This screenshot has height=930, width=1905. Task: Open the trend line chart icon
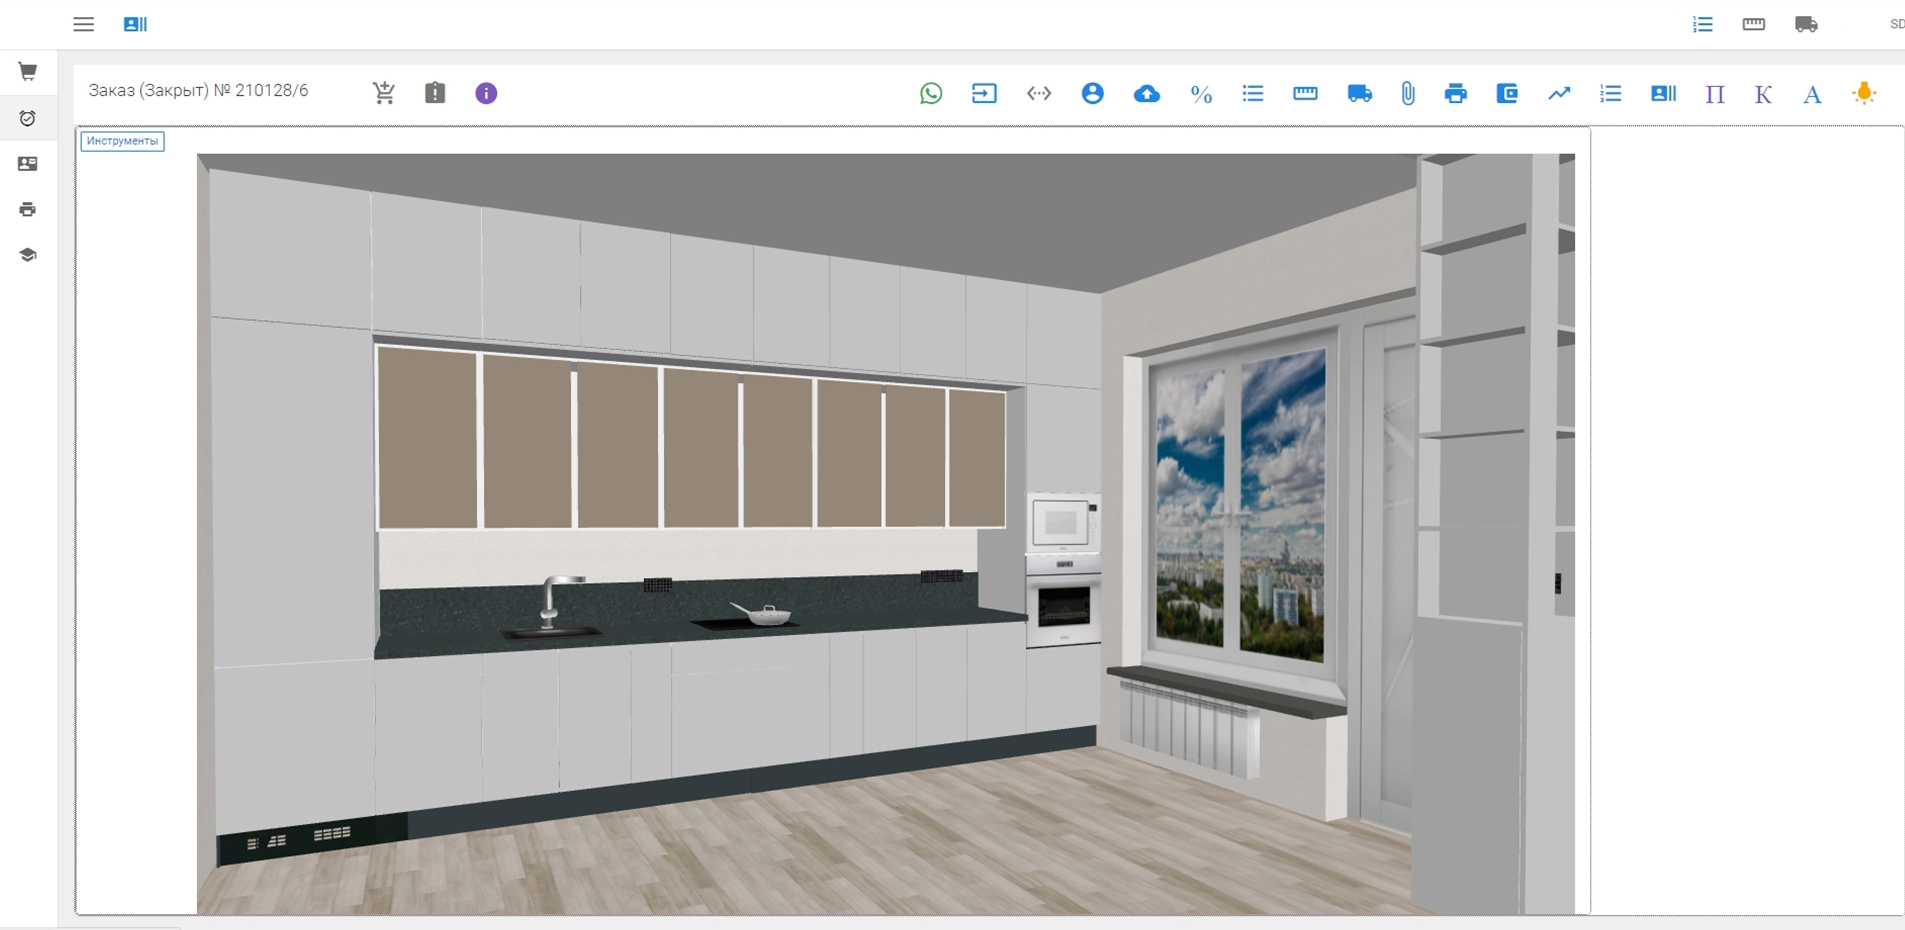1559,93
